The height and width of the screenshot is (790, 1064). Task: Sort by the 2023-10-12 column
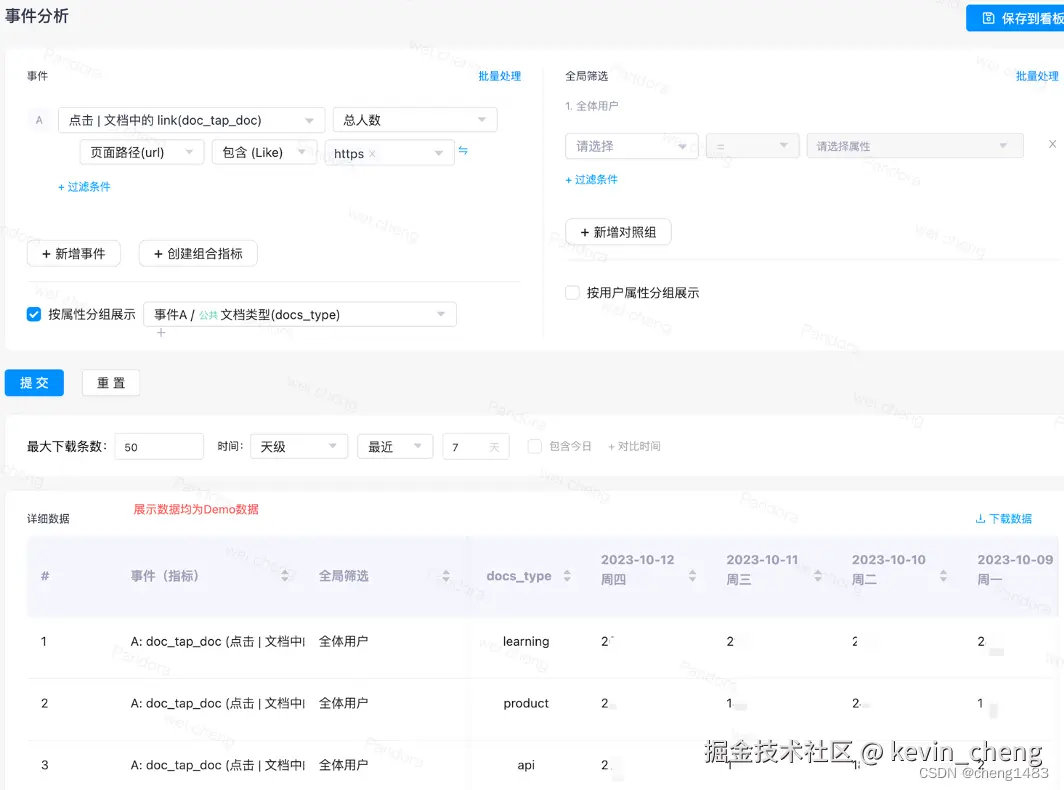coord(692,576)
